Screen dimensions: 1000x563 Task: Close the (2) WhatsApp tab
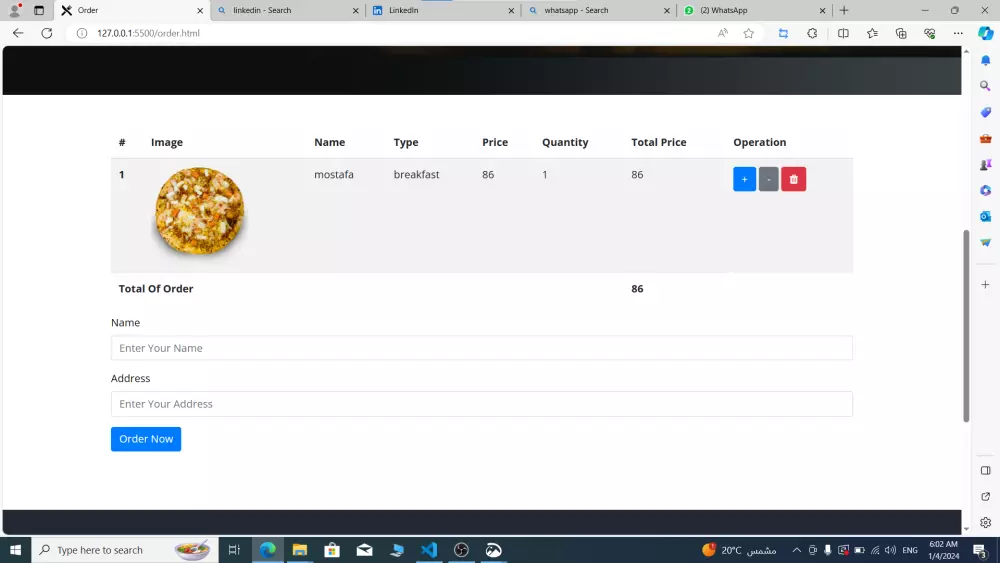(822, 10)
